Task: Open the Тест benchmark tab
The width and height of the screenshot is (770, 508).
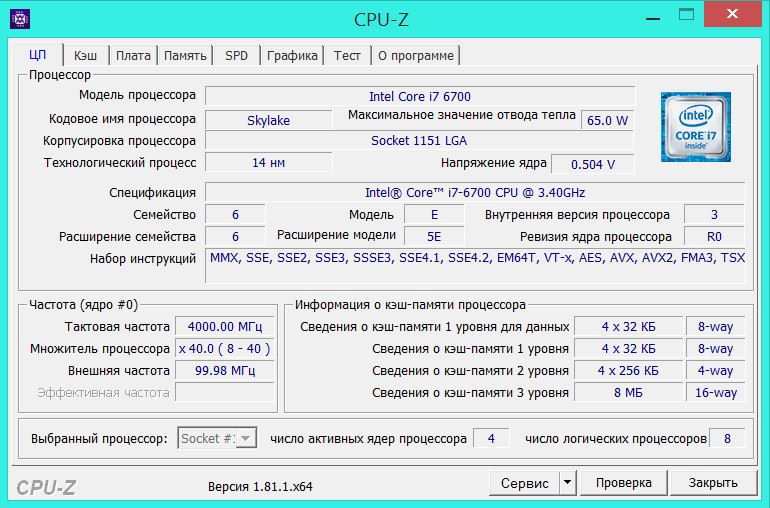Action: [x=347, y=55]
